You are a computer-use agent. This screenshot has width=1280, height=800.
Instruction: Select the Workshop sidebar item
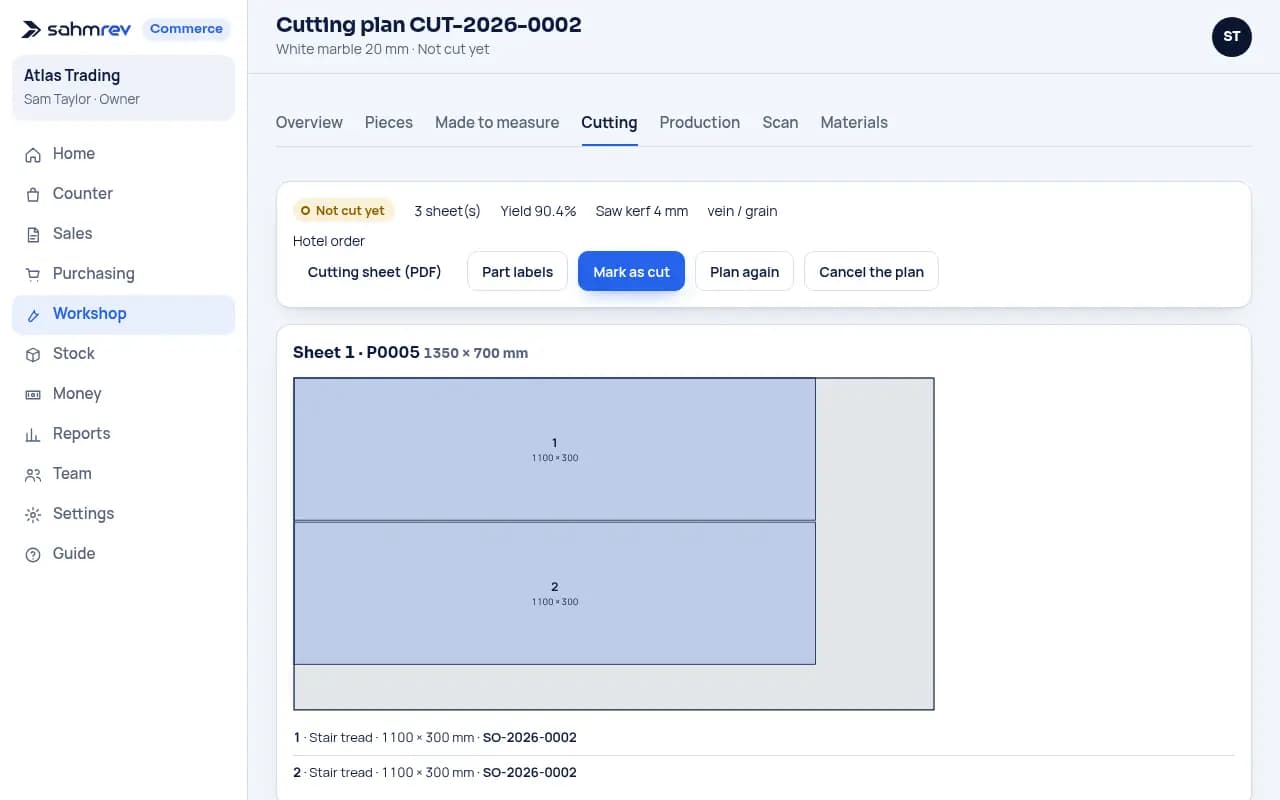(x=123, y=314)
